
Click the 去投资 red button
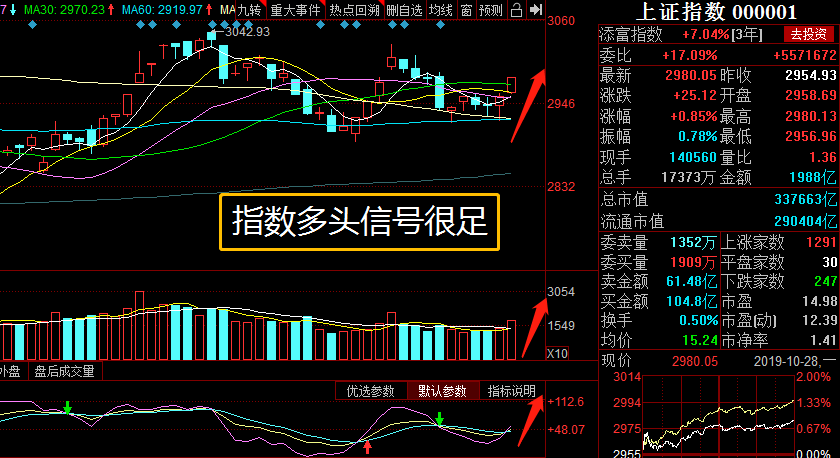(809, 35)
